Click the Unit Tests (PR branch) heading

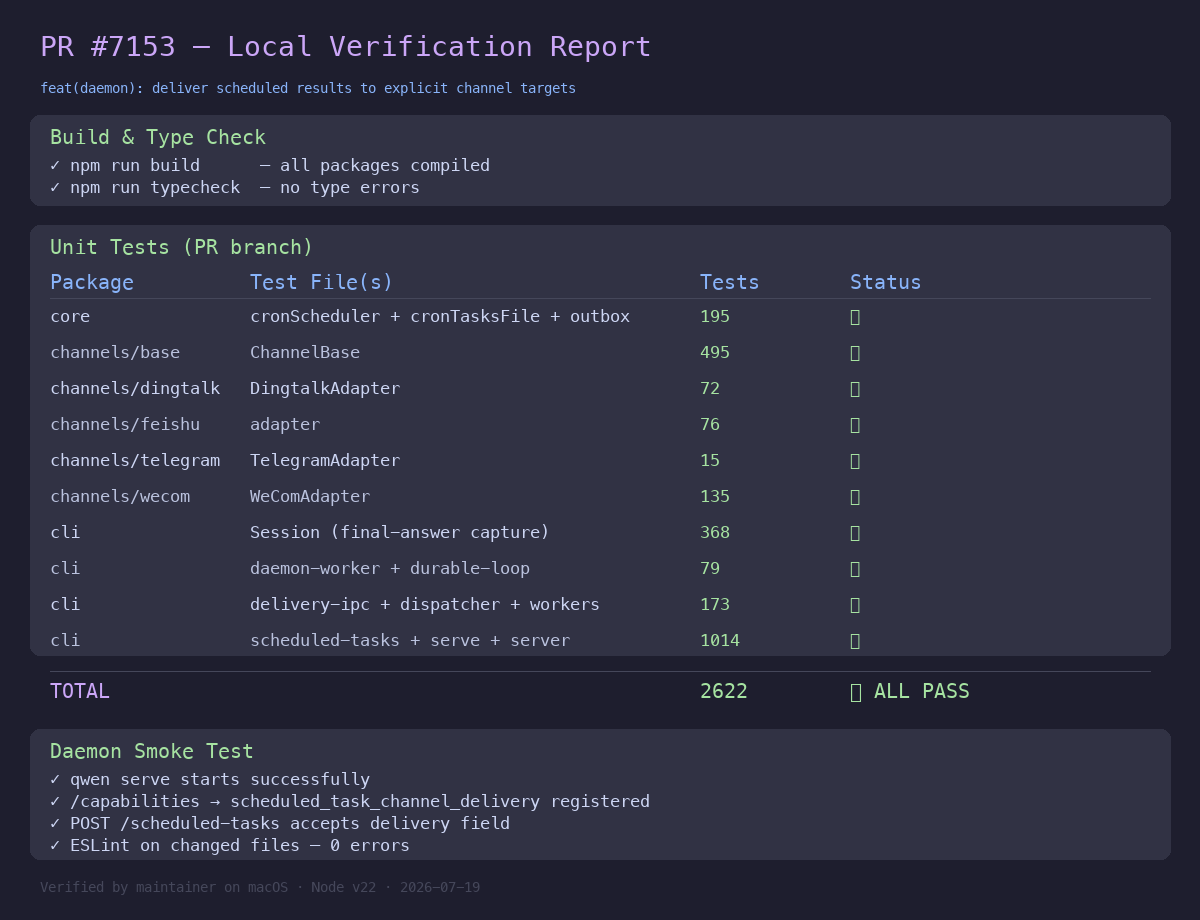[182, 247]
